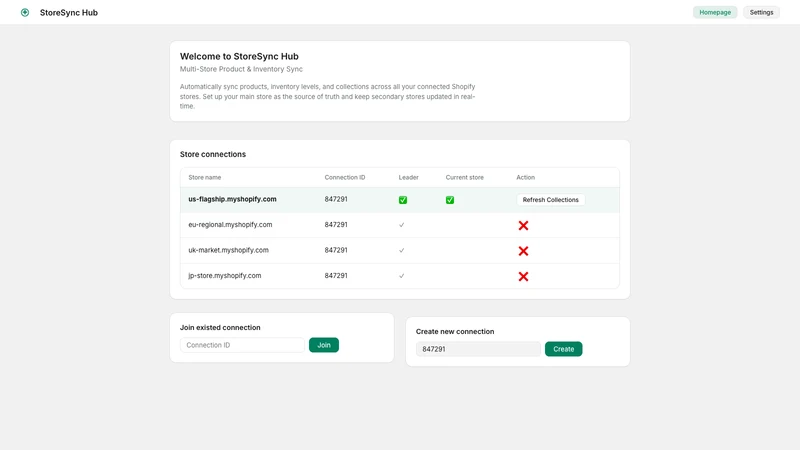Select uk-market.myshopify.com store name

click(x=228, y=250)
